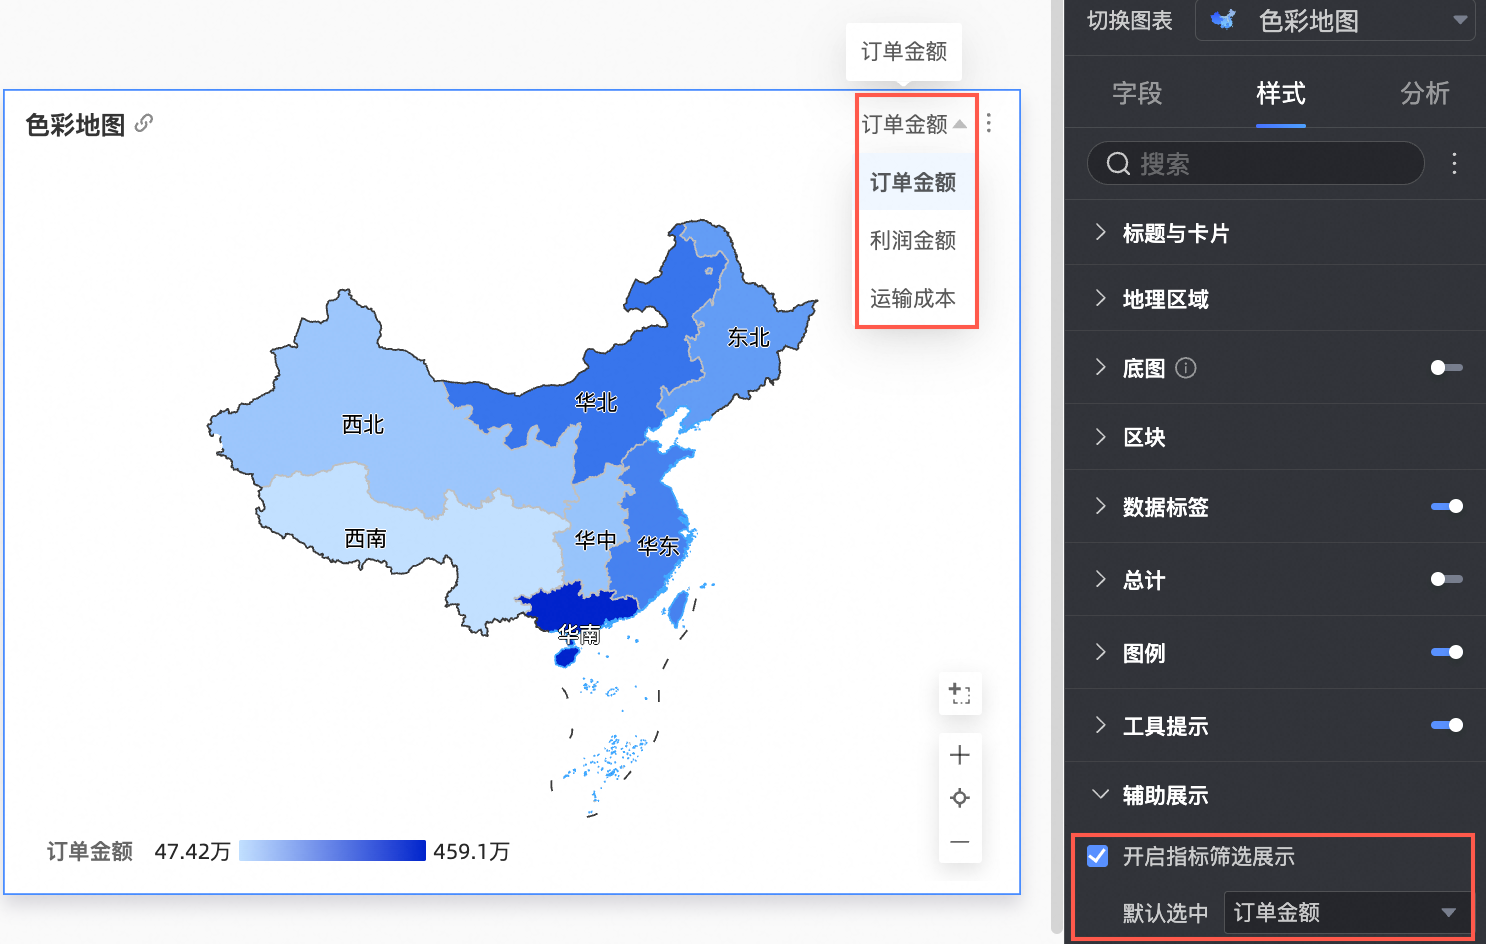Select 利润金额 from the metric menu
This screenshot has height=944, width=1486.
[x=913, y=240]
